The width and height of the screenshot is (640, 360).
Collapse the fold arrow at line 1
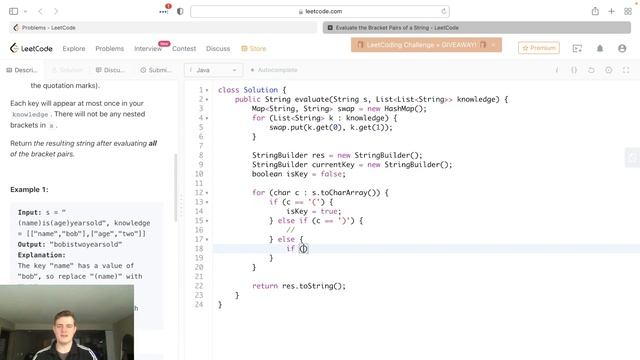point(207,90)
